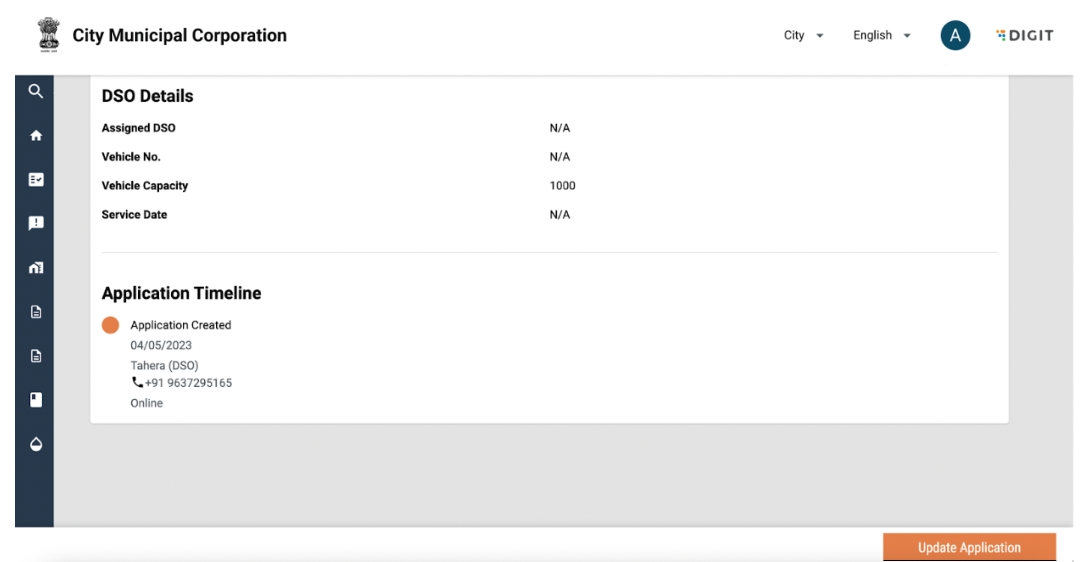
Task: Click the phone number +91 9637295165
Action: point(189,383)
